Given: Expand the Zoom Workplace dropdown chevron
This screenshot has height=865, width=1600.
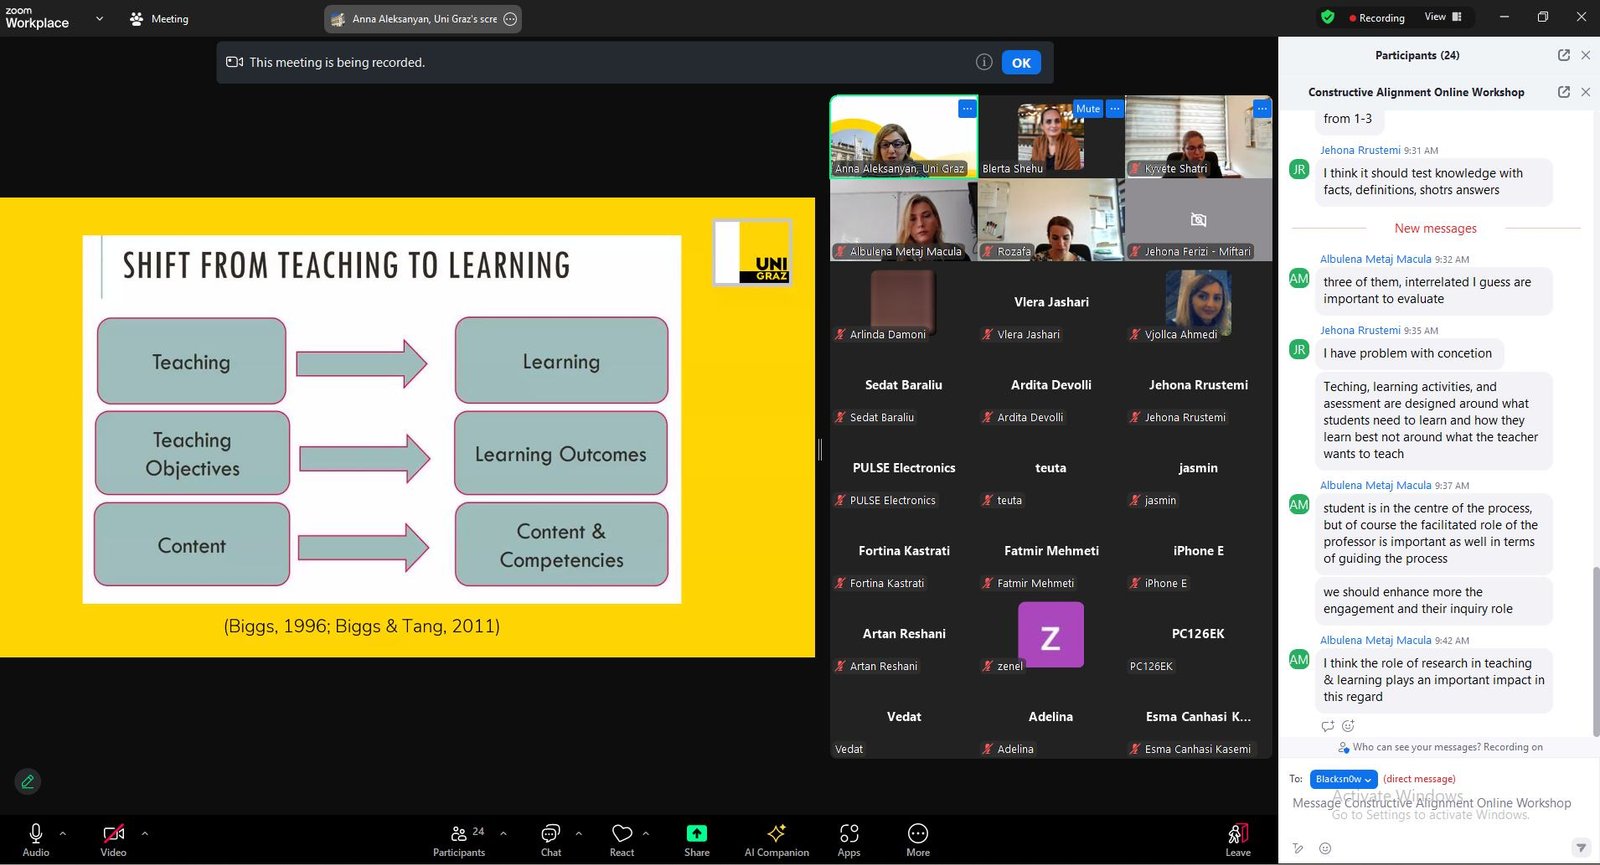Looking at the screenshot, I should pyautogui.click(x=99, y=18).
